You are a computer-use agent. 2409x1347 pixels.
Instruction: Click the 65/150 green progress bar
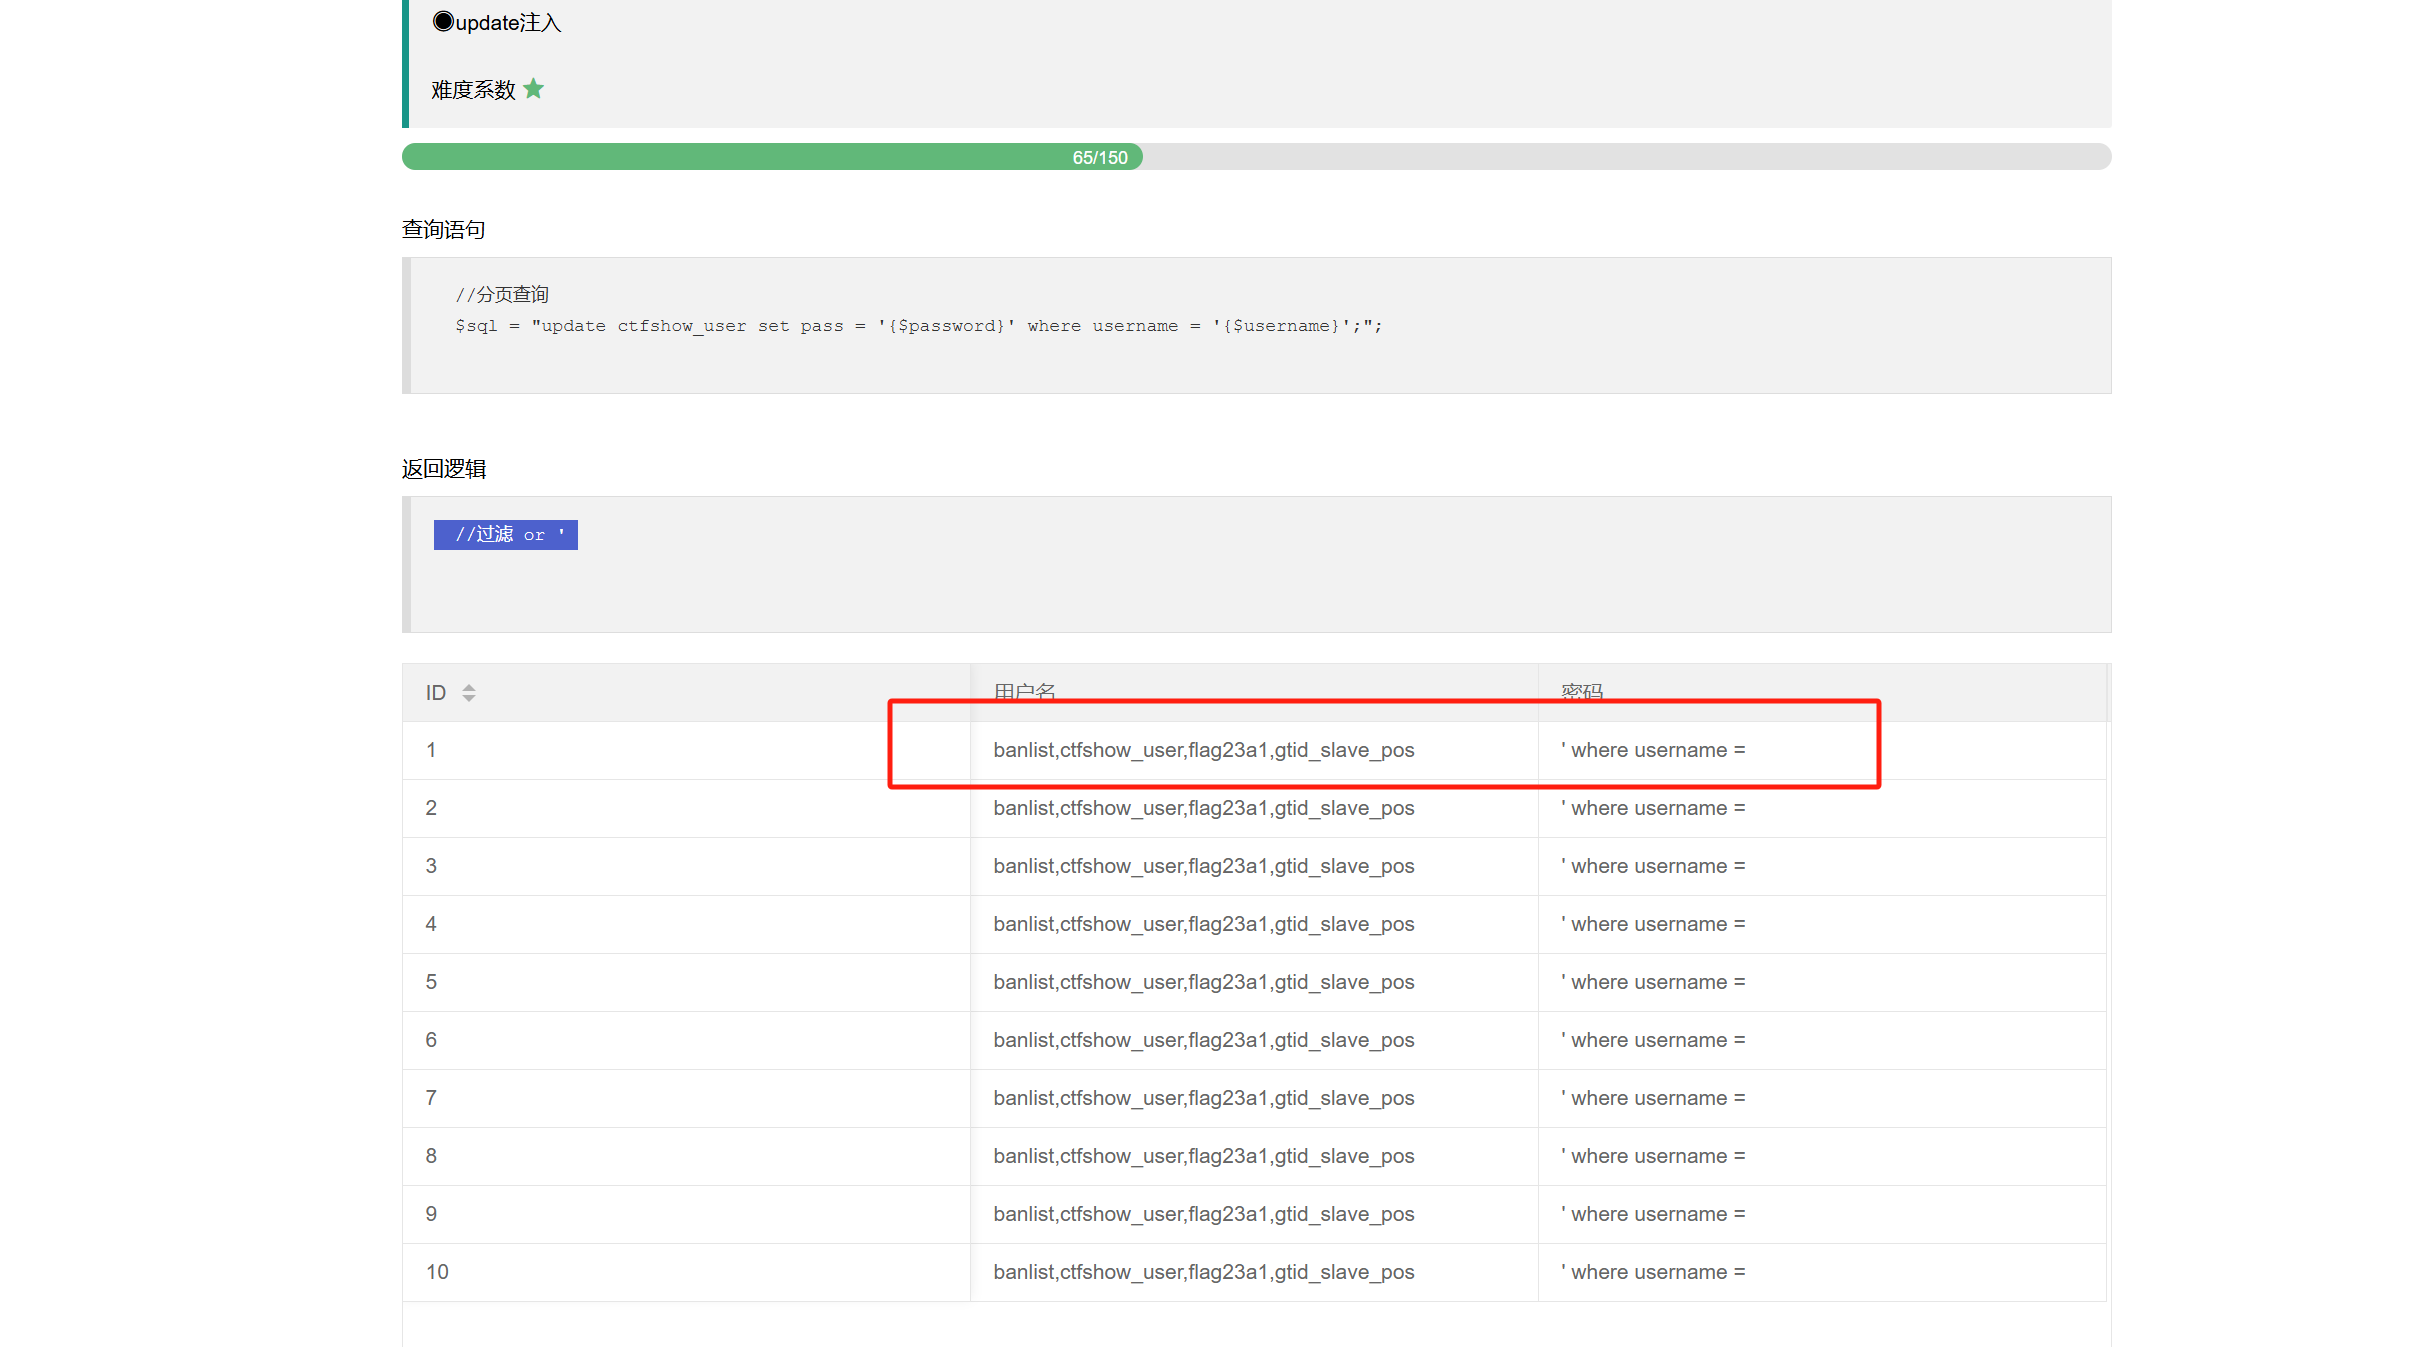click(x=771, y=157)
